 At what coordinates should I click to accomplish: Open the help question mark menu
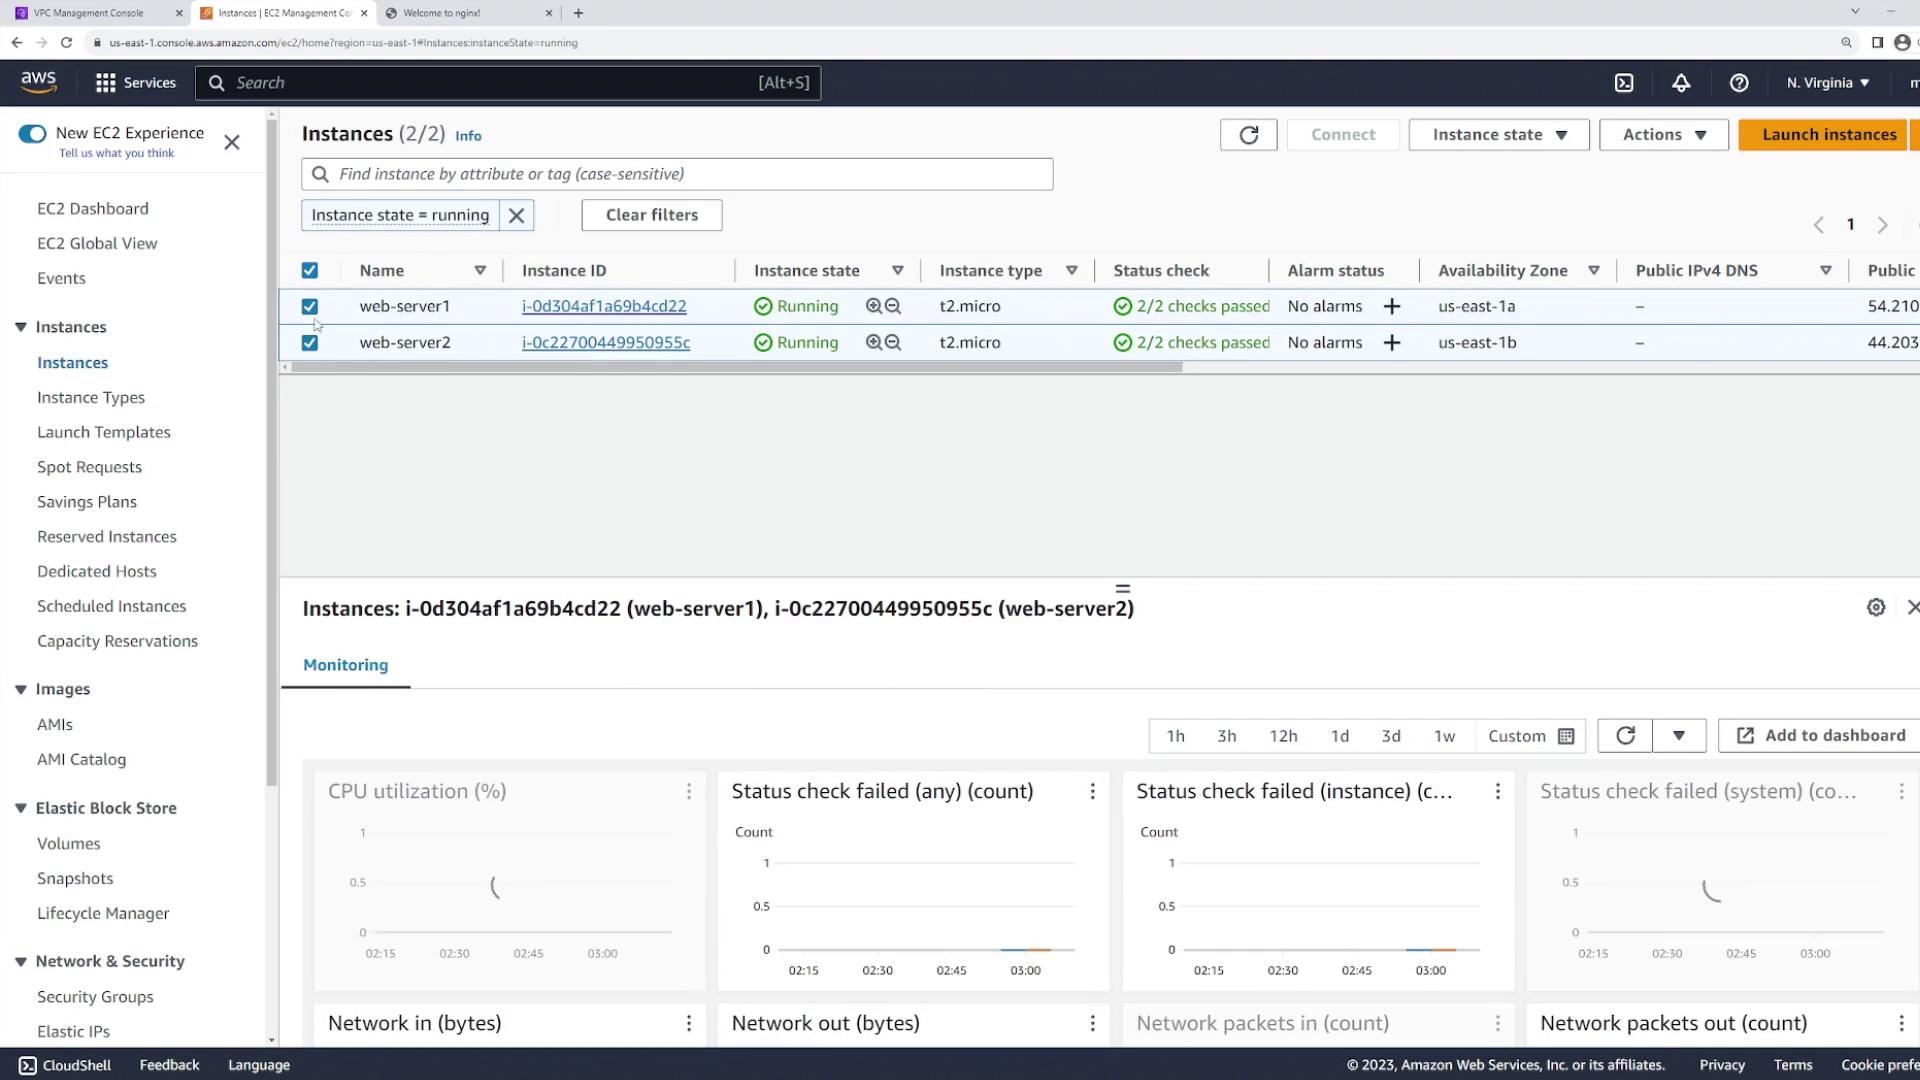(1739, 83)
